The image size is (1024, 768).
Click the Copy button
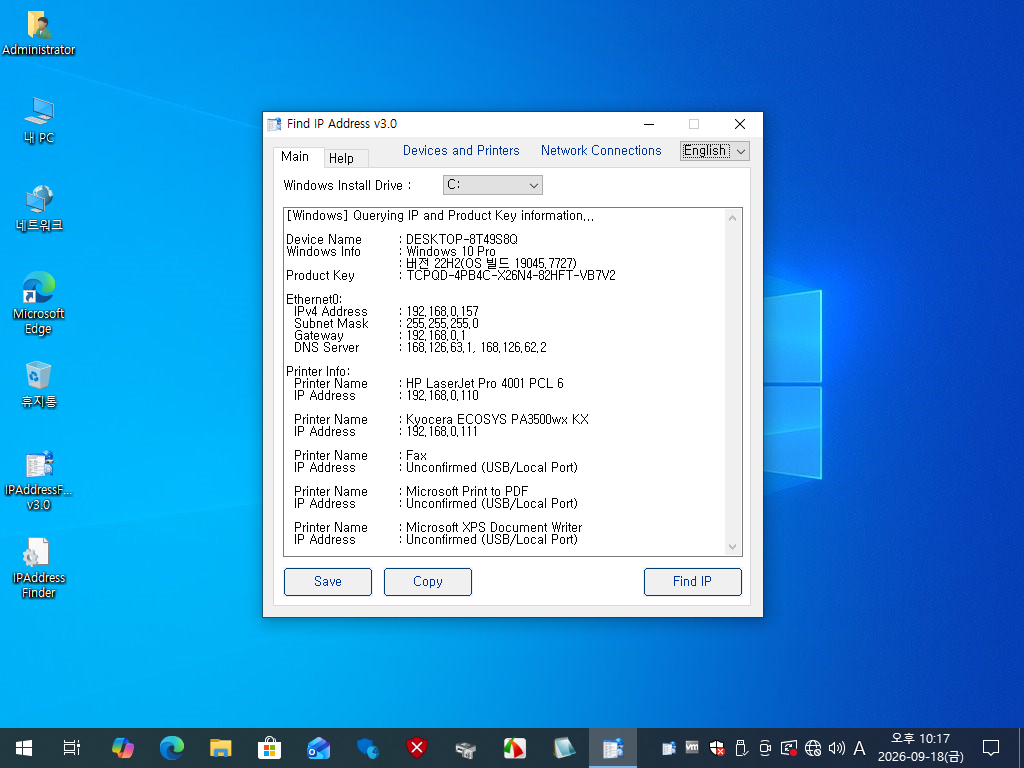[x=428, y=581]
